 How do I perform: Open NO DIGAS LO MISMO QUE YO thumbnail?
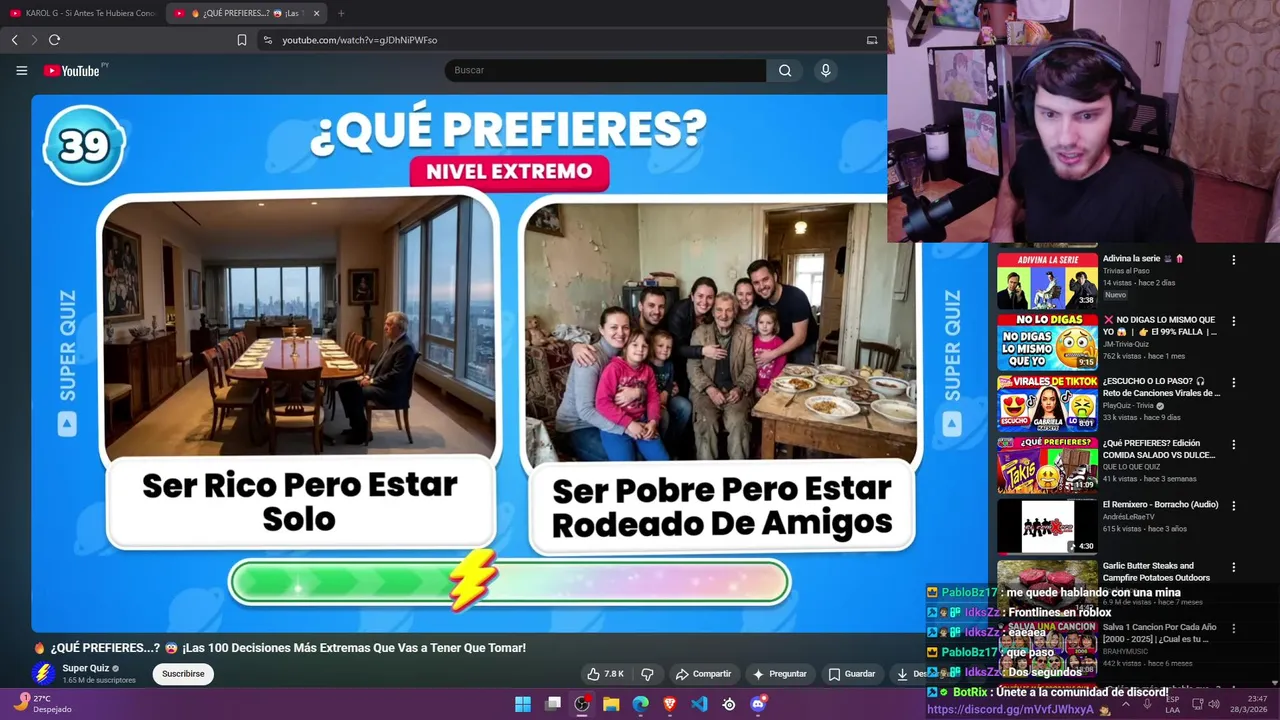click(1047, 342)
